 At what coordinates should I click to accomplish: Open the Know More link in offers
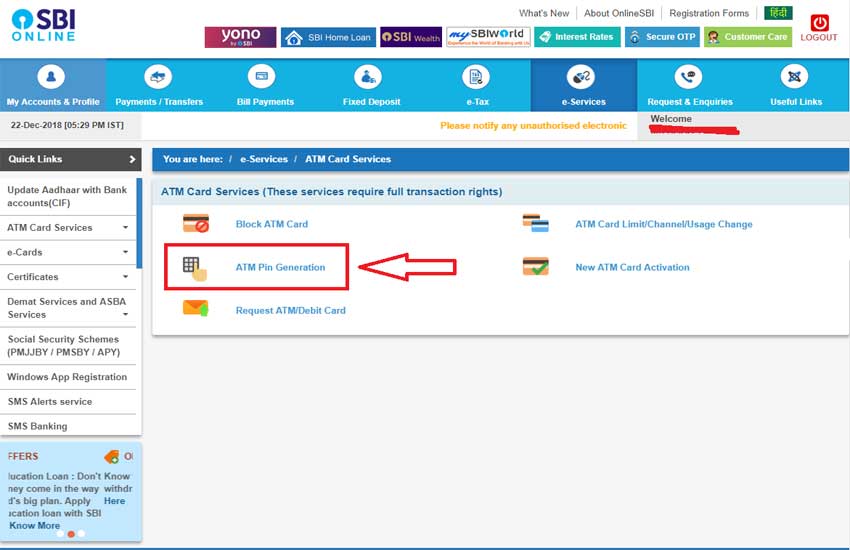(34, 526)
